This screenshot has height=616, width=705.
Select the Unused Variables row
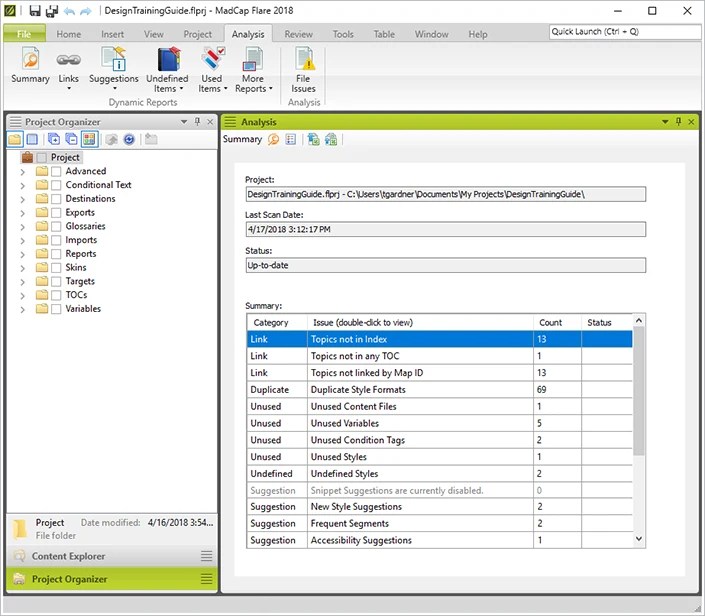click(439, 423)
